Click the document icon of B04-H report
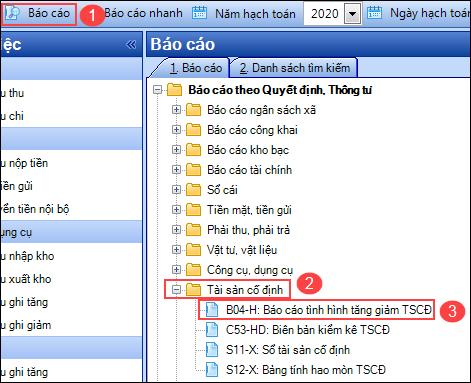This screenshot has height=383, width=471. pos(212,310)
